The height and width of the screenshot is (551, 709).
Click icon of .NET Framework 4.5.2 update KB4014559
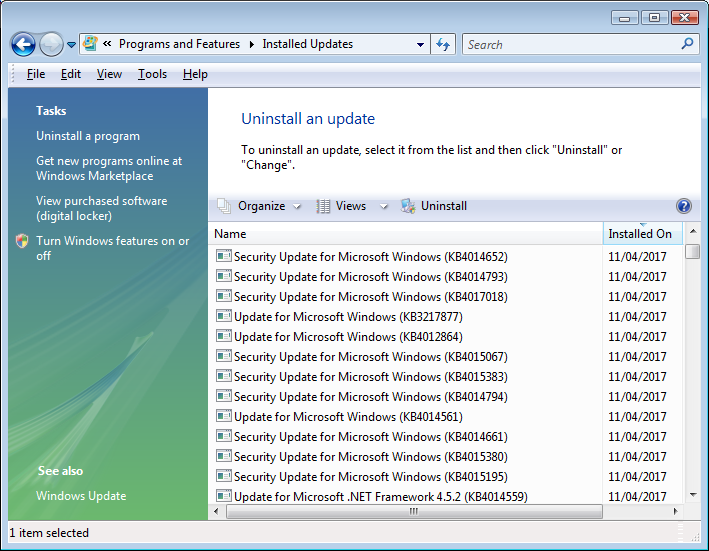(224, 496)
